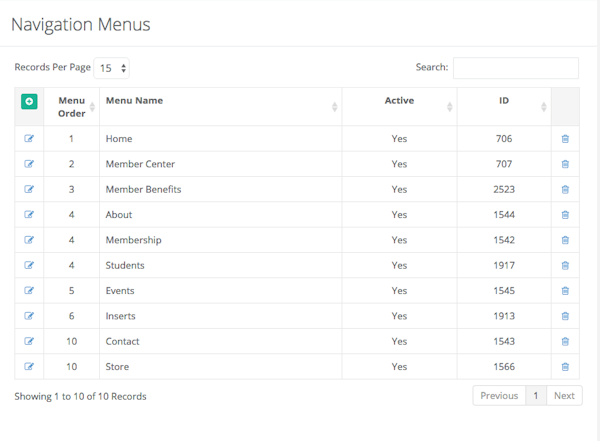Delete the Events menu entry

click(x=565, y=290)
